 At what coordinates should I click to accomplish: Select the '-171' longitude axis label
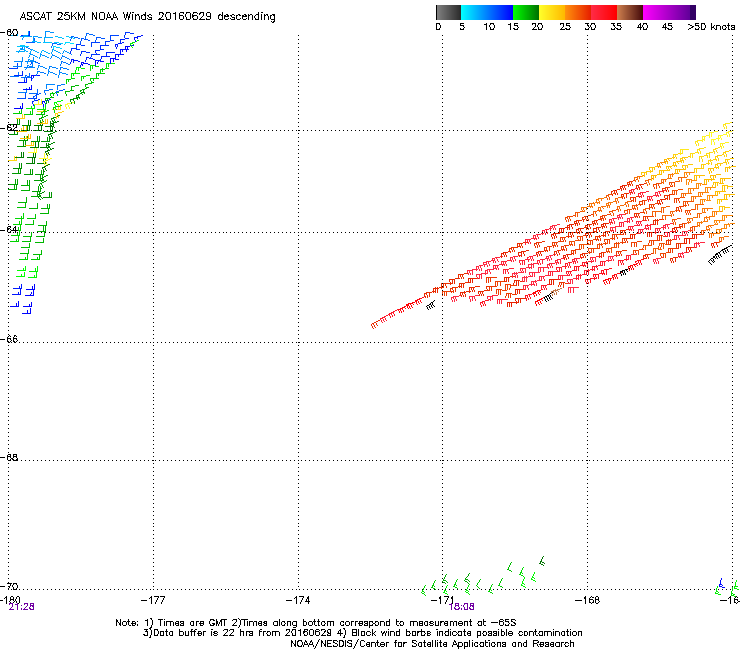pos(443,600)
